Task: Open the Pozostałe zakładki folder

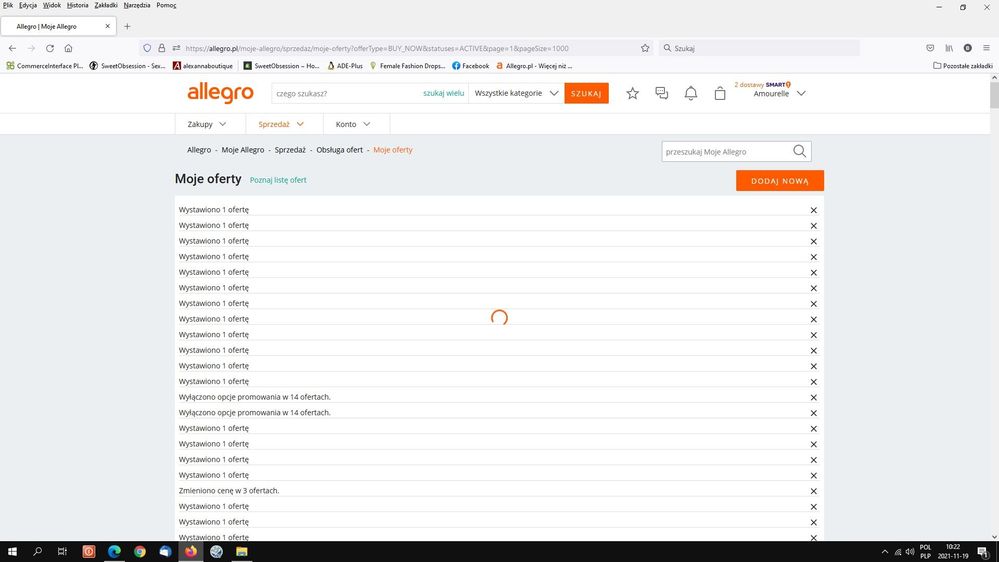Action: (963, 66)
